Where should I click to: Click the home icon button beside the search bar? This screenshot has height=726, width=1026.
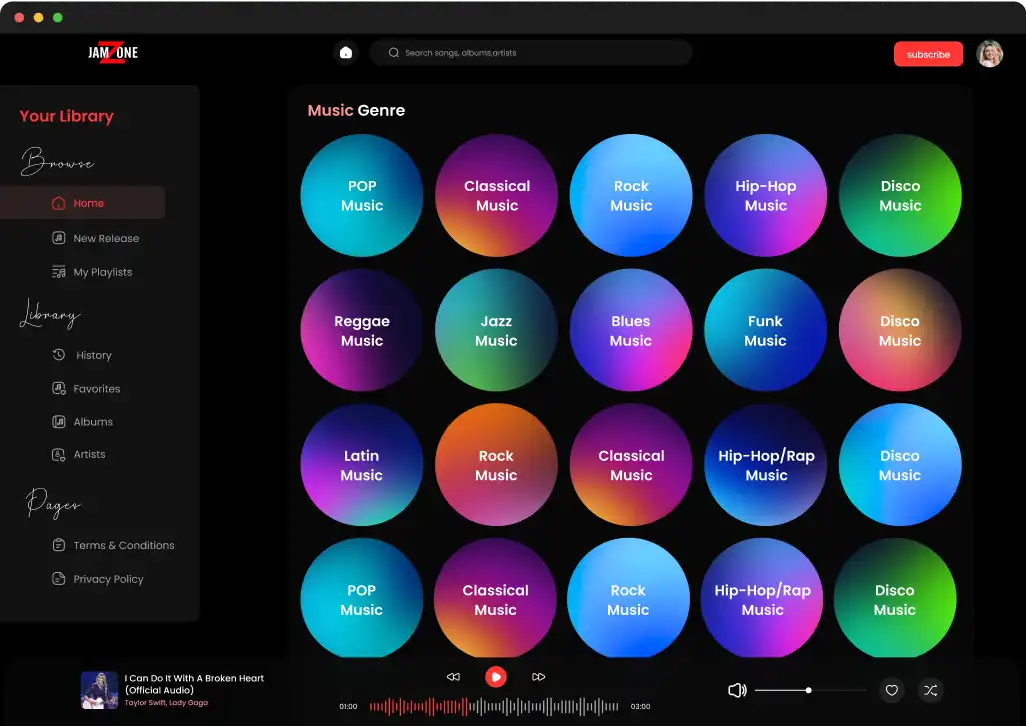tap(345, 53)
